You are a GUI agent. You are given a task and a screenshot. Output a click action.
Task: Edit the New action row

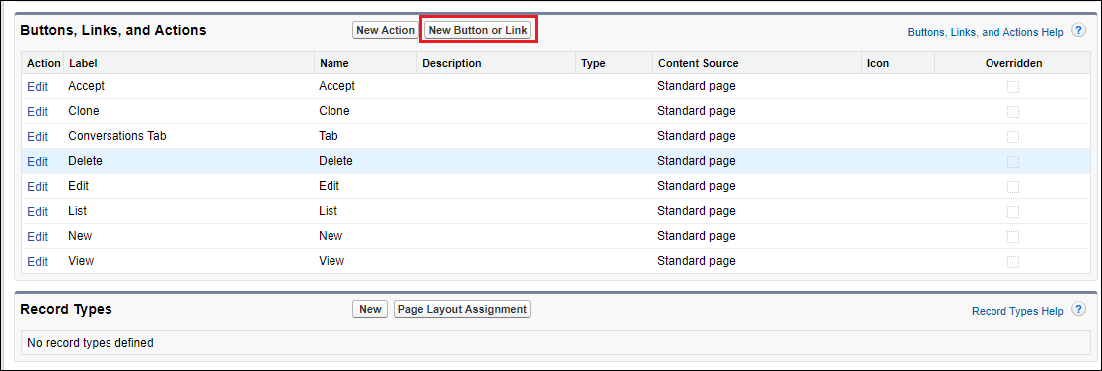pos(37,236)
